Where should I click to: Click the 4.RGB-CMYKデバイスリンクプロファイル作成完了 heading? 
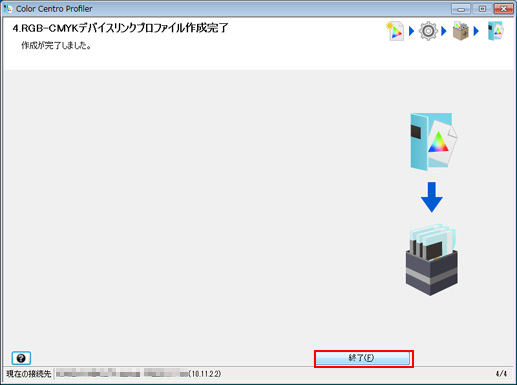coord(121,28)
